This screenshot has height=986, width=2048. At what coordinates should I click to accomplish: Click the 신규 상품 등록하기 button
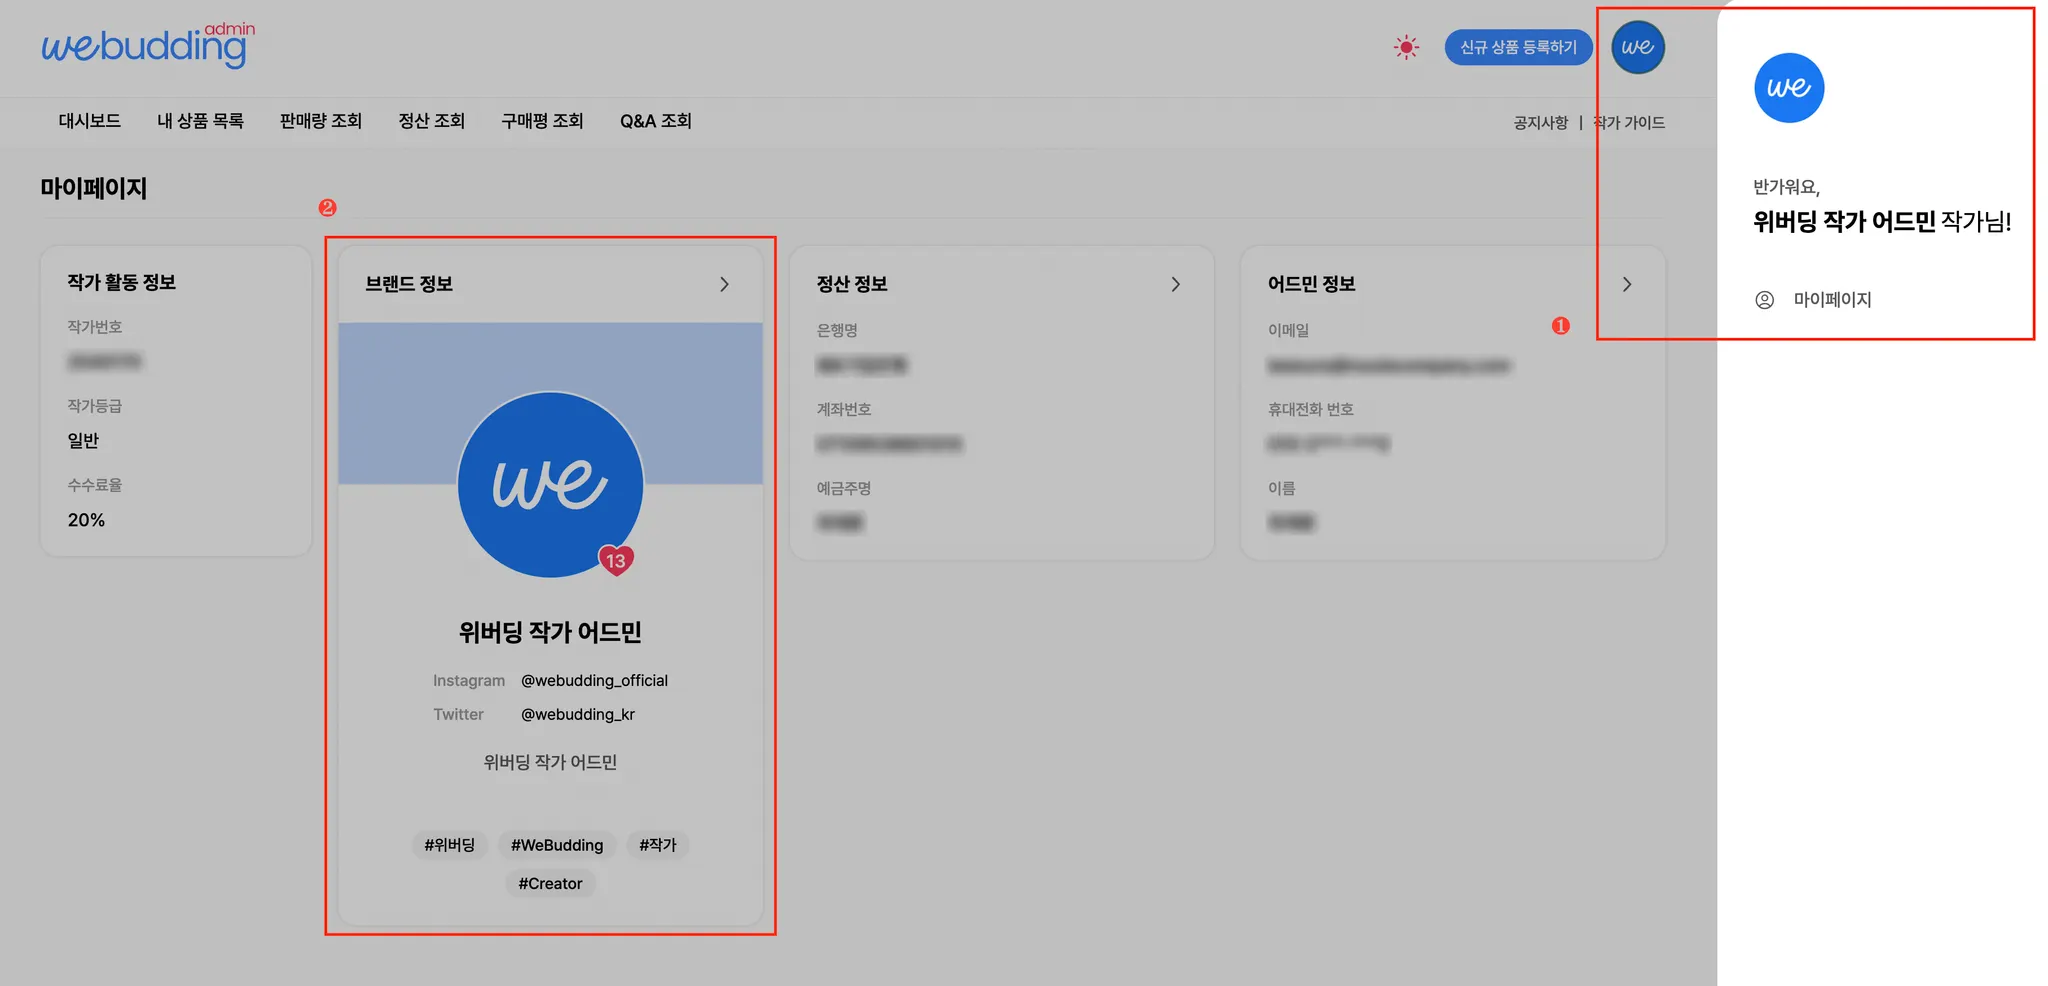pos(1518,47)
